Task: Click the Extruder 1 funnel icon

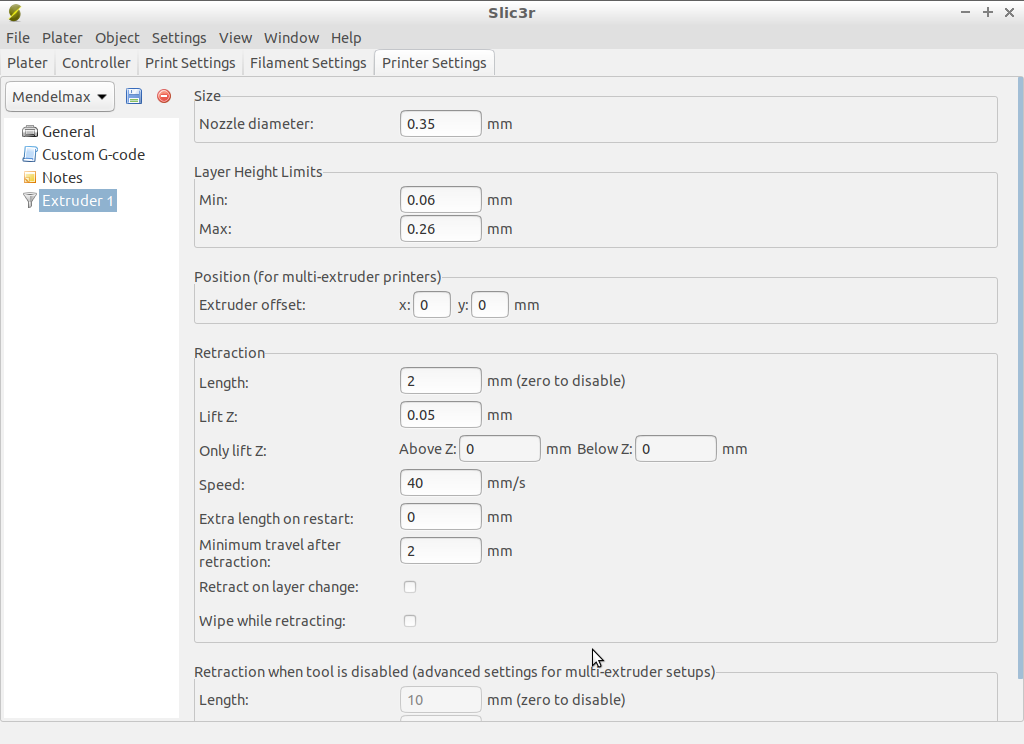Action: pyautogui.click(x=29, y=200)
